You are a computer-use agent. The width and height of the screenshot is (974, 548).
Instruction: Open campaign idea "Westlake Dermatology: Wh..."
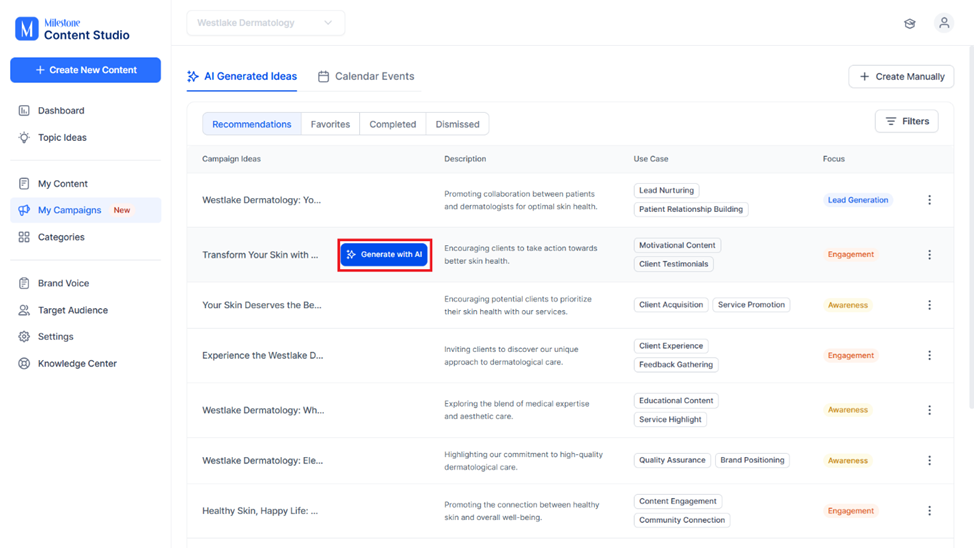click(x=263, y=410)
